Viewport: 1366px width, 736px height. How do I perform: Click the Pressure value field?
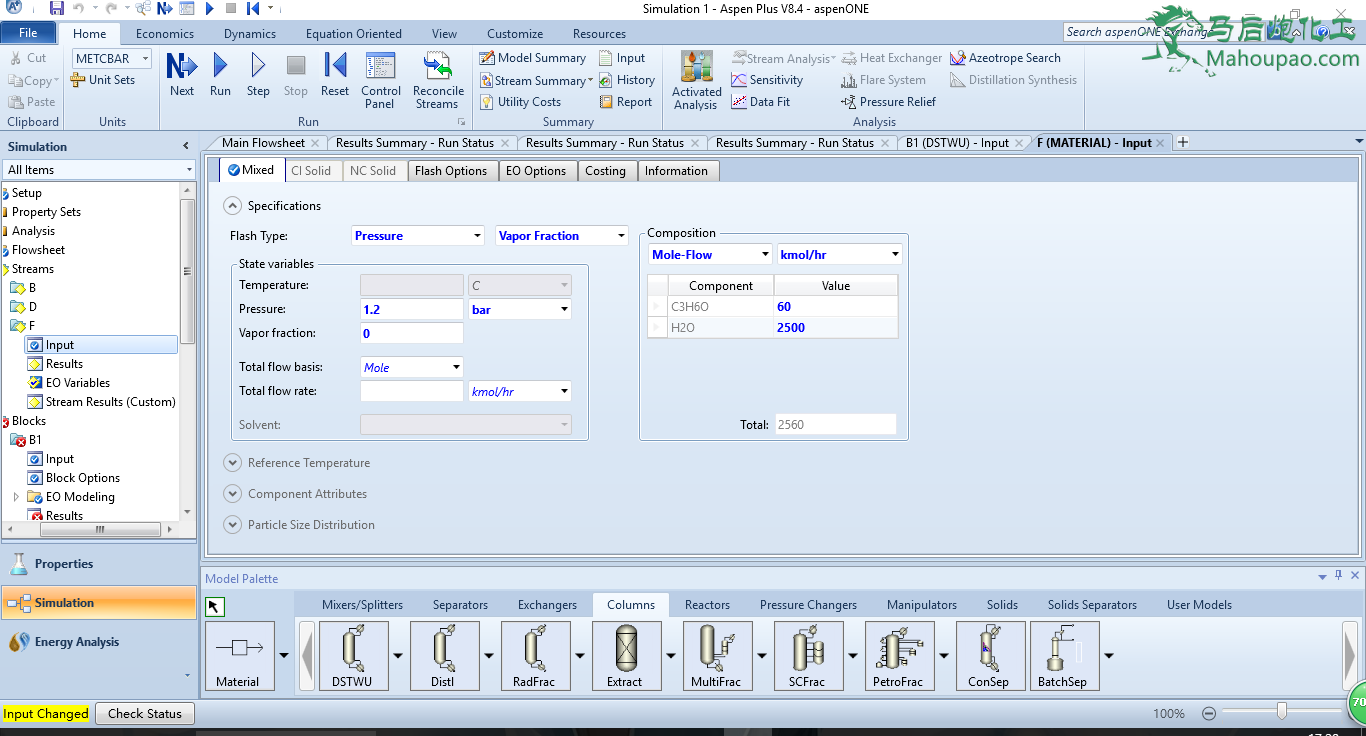pyautogui.click(x=411, y=309)
